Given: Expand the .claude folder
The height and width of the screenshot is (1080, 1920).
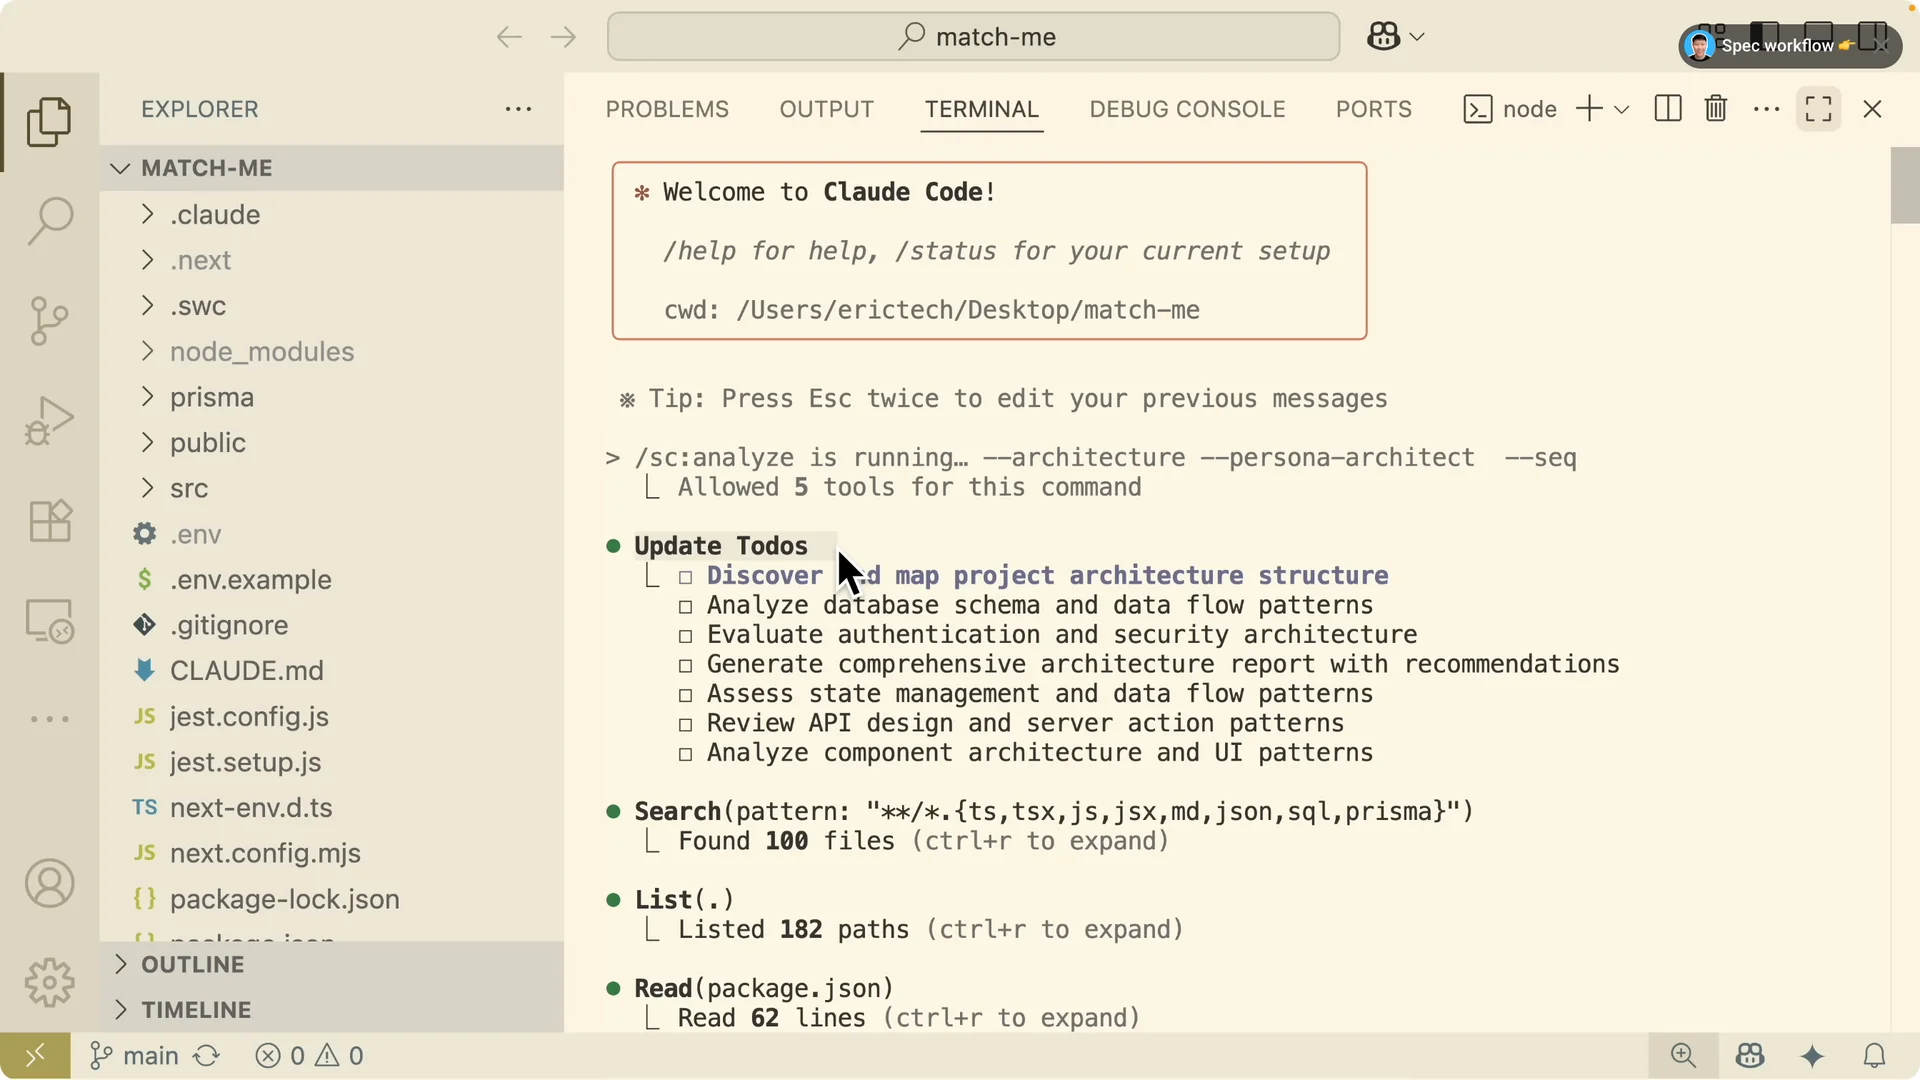Looking at the screenshot, I should (x=332, y=215).
